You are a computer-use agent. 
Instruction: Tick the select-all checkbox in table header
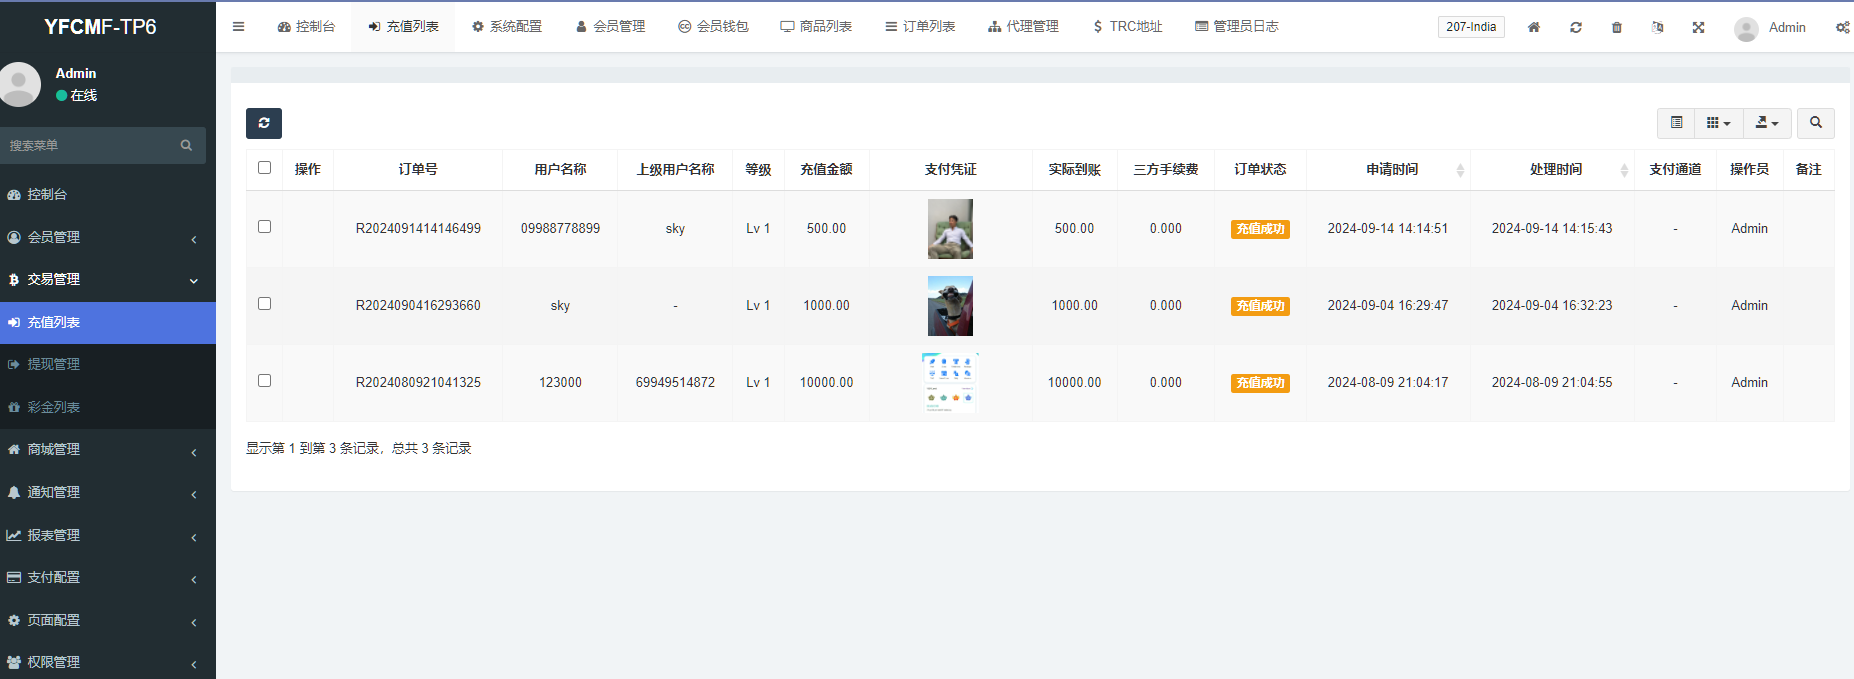pos(264,168)
